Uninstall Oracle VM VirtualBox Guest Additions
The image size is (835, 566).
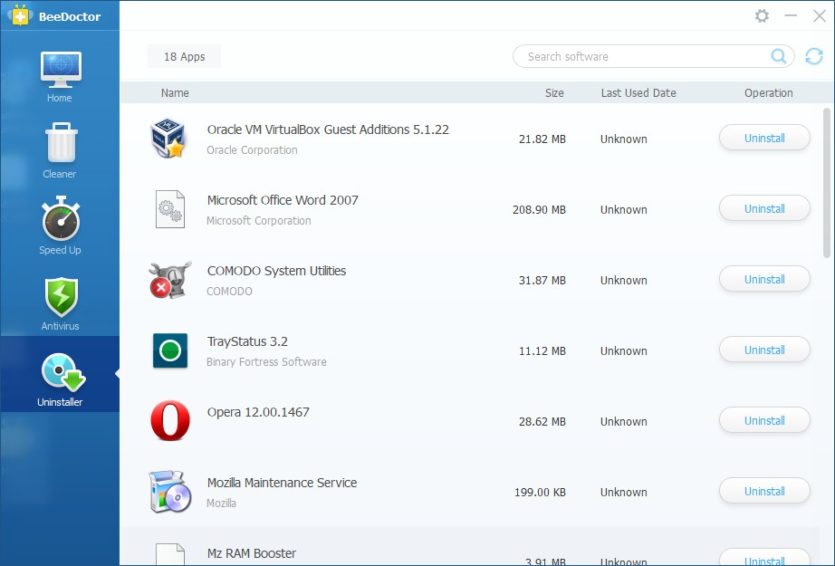764,138
